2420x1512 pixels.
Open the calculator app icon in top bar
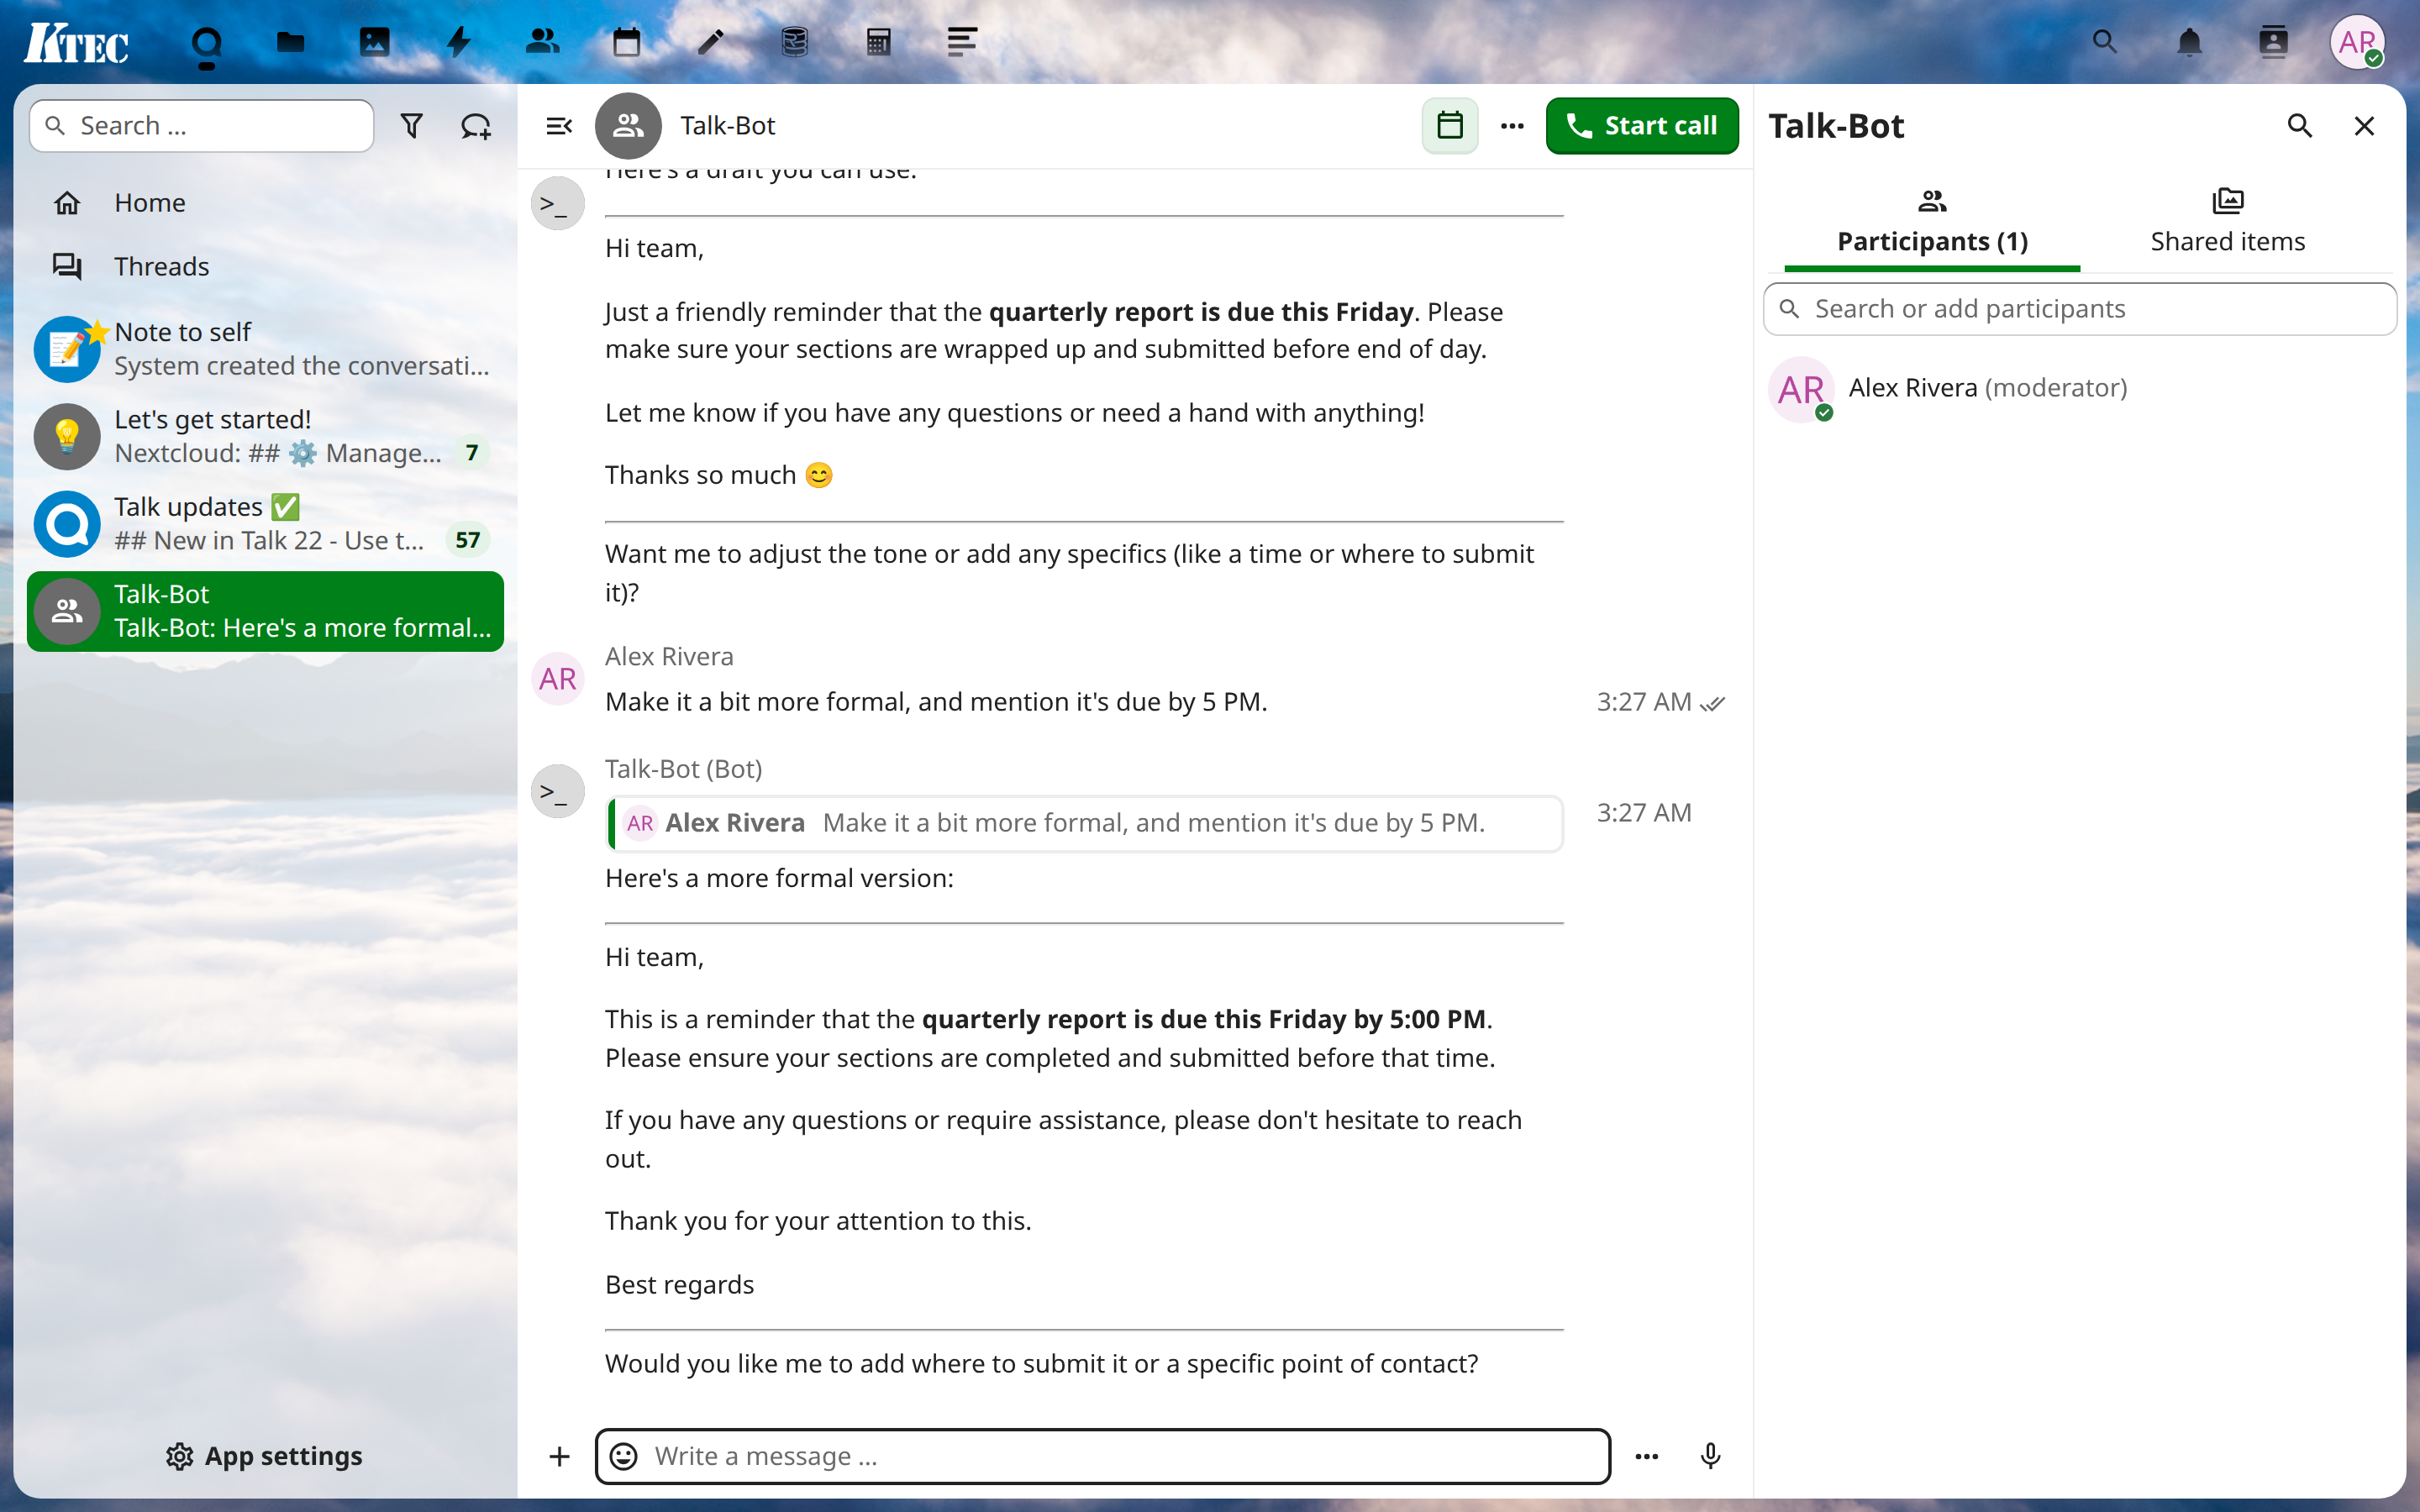(x=878, y=42)
